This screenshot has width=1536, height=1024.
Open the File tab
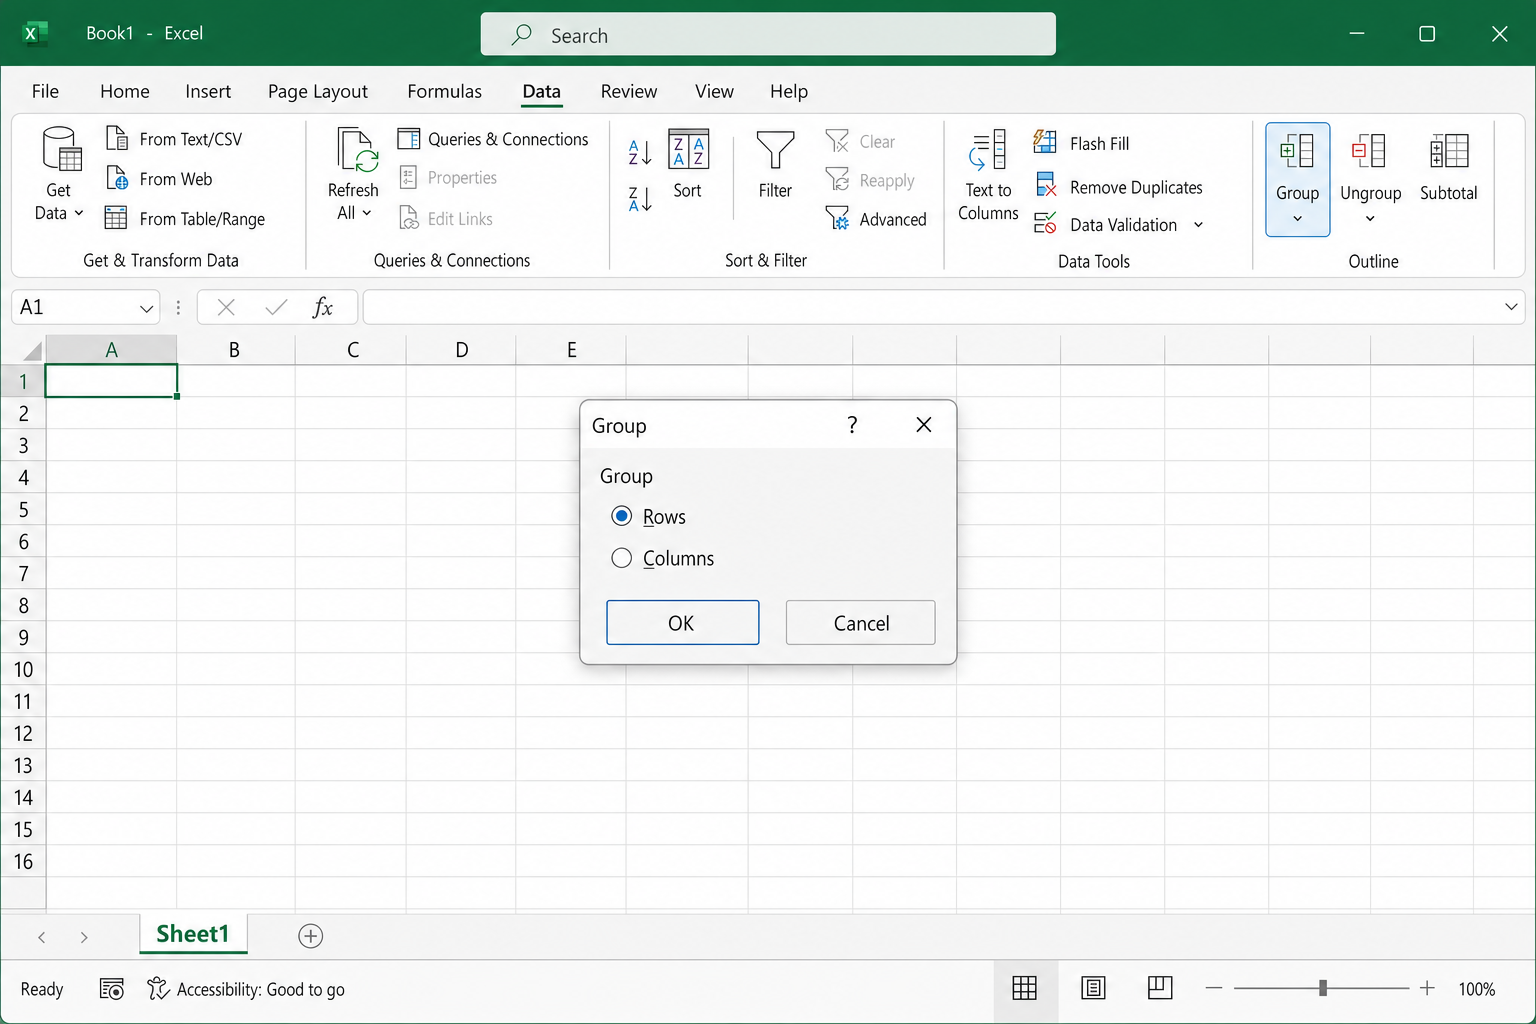pos(45,91)
